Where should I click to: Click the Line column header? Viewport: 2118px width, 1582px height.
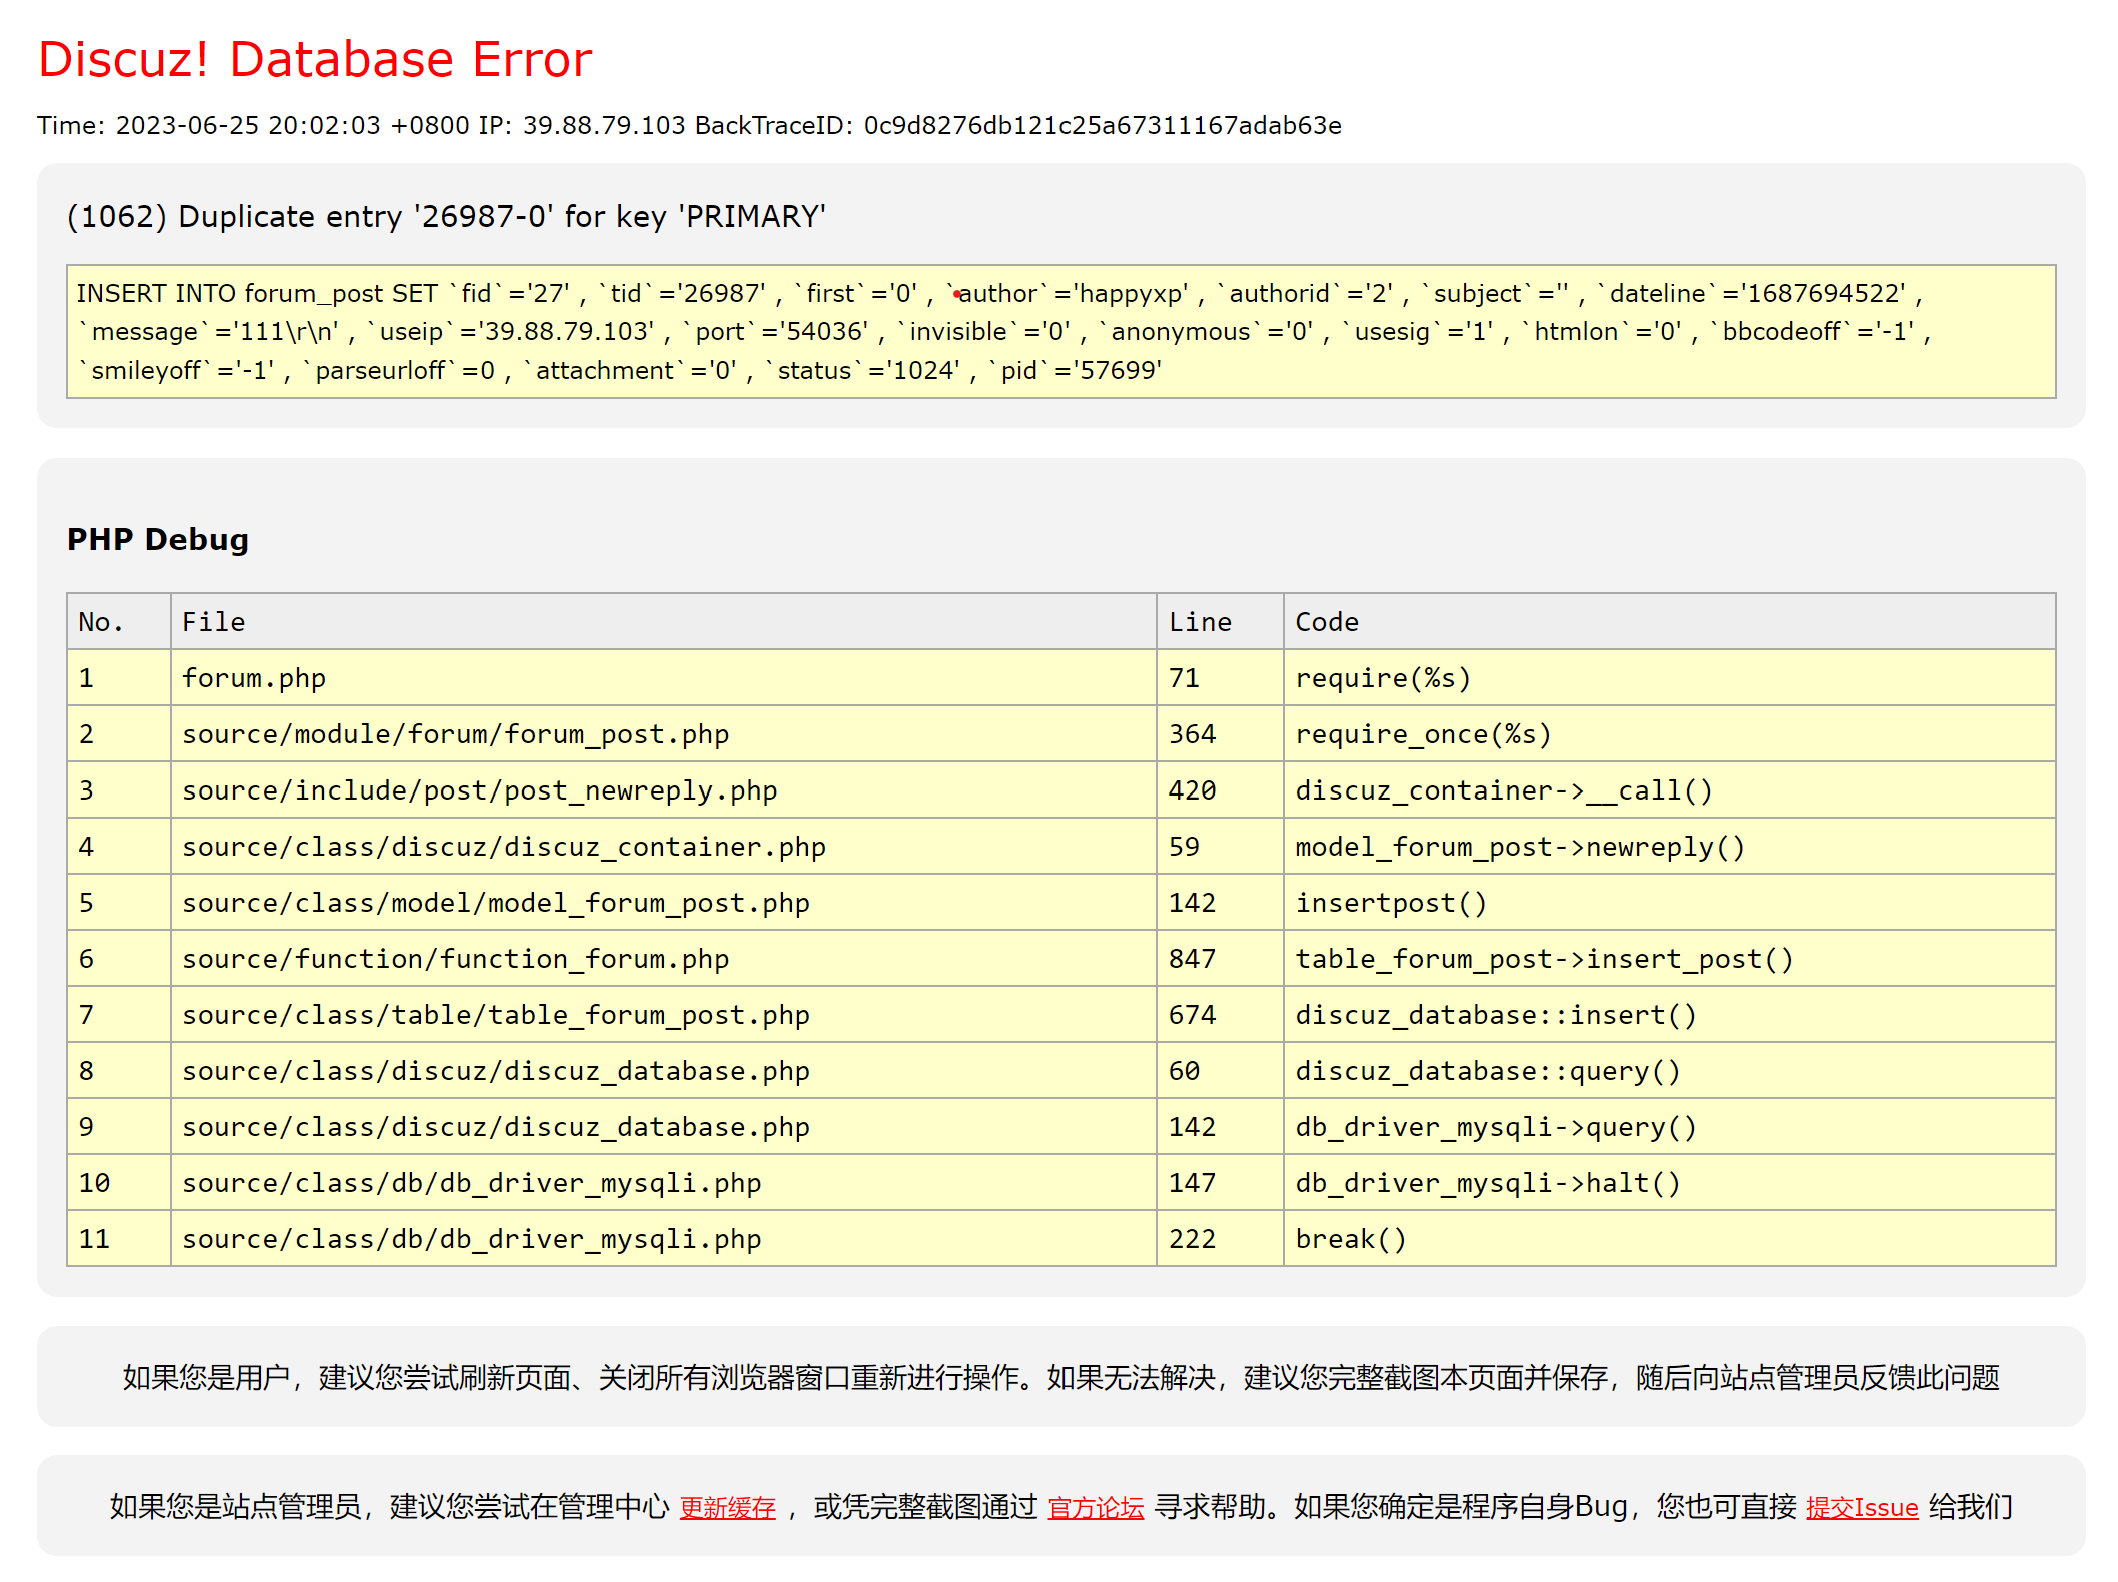click(x=1200, y=622)
